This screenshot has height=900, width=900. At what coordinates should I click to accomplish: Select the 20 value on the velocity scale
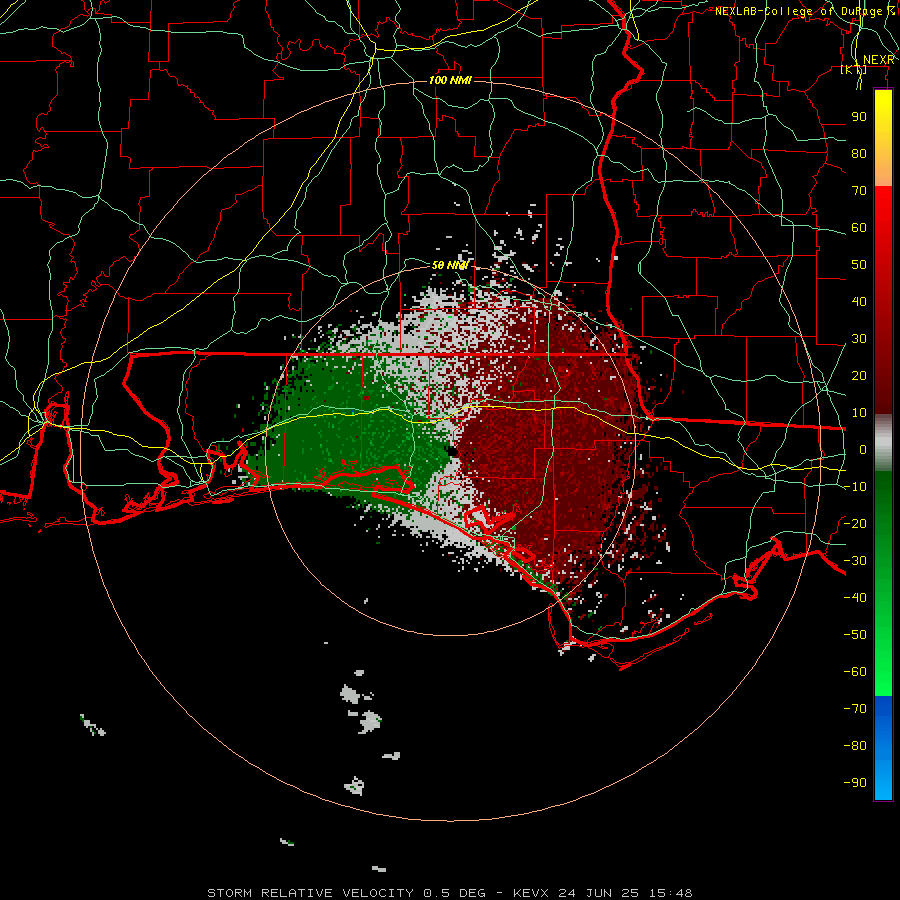[x=859, y=375]
